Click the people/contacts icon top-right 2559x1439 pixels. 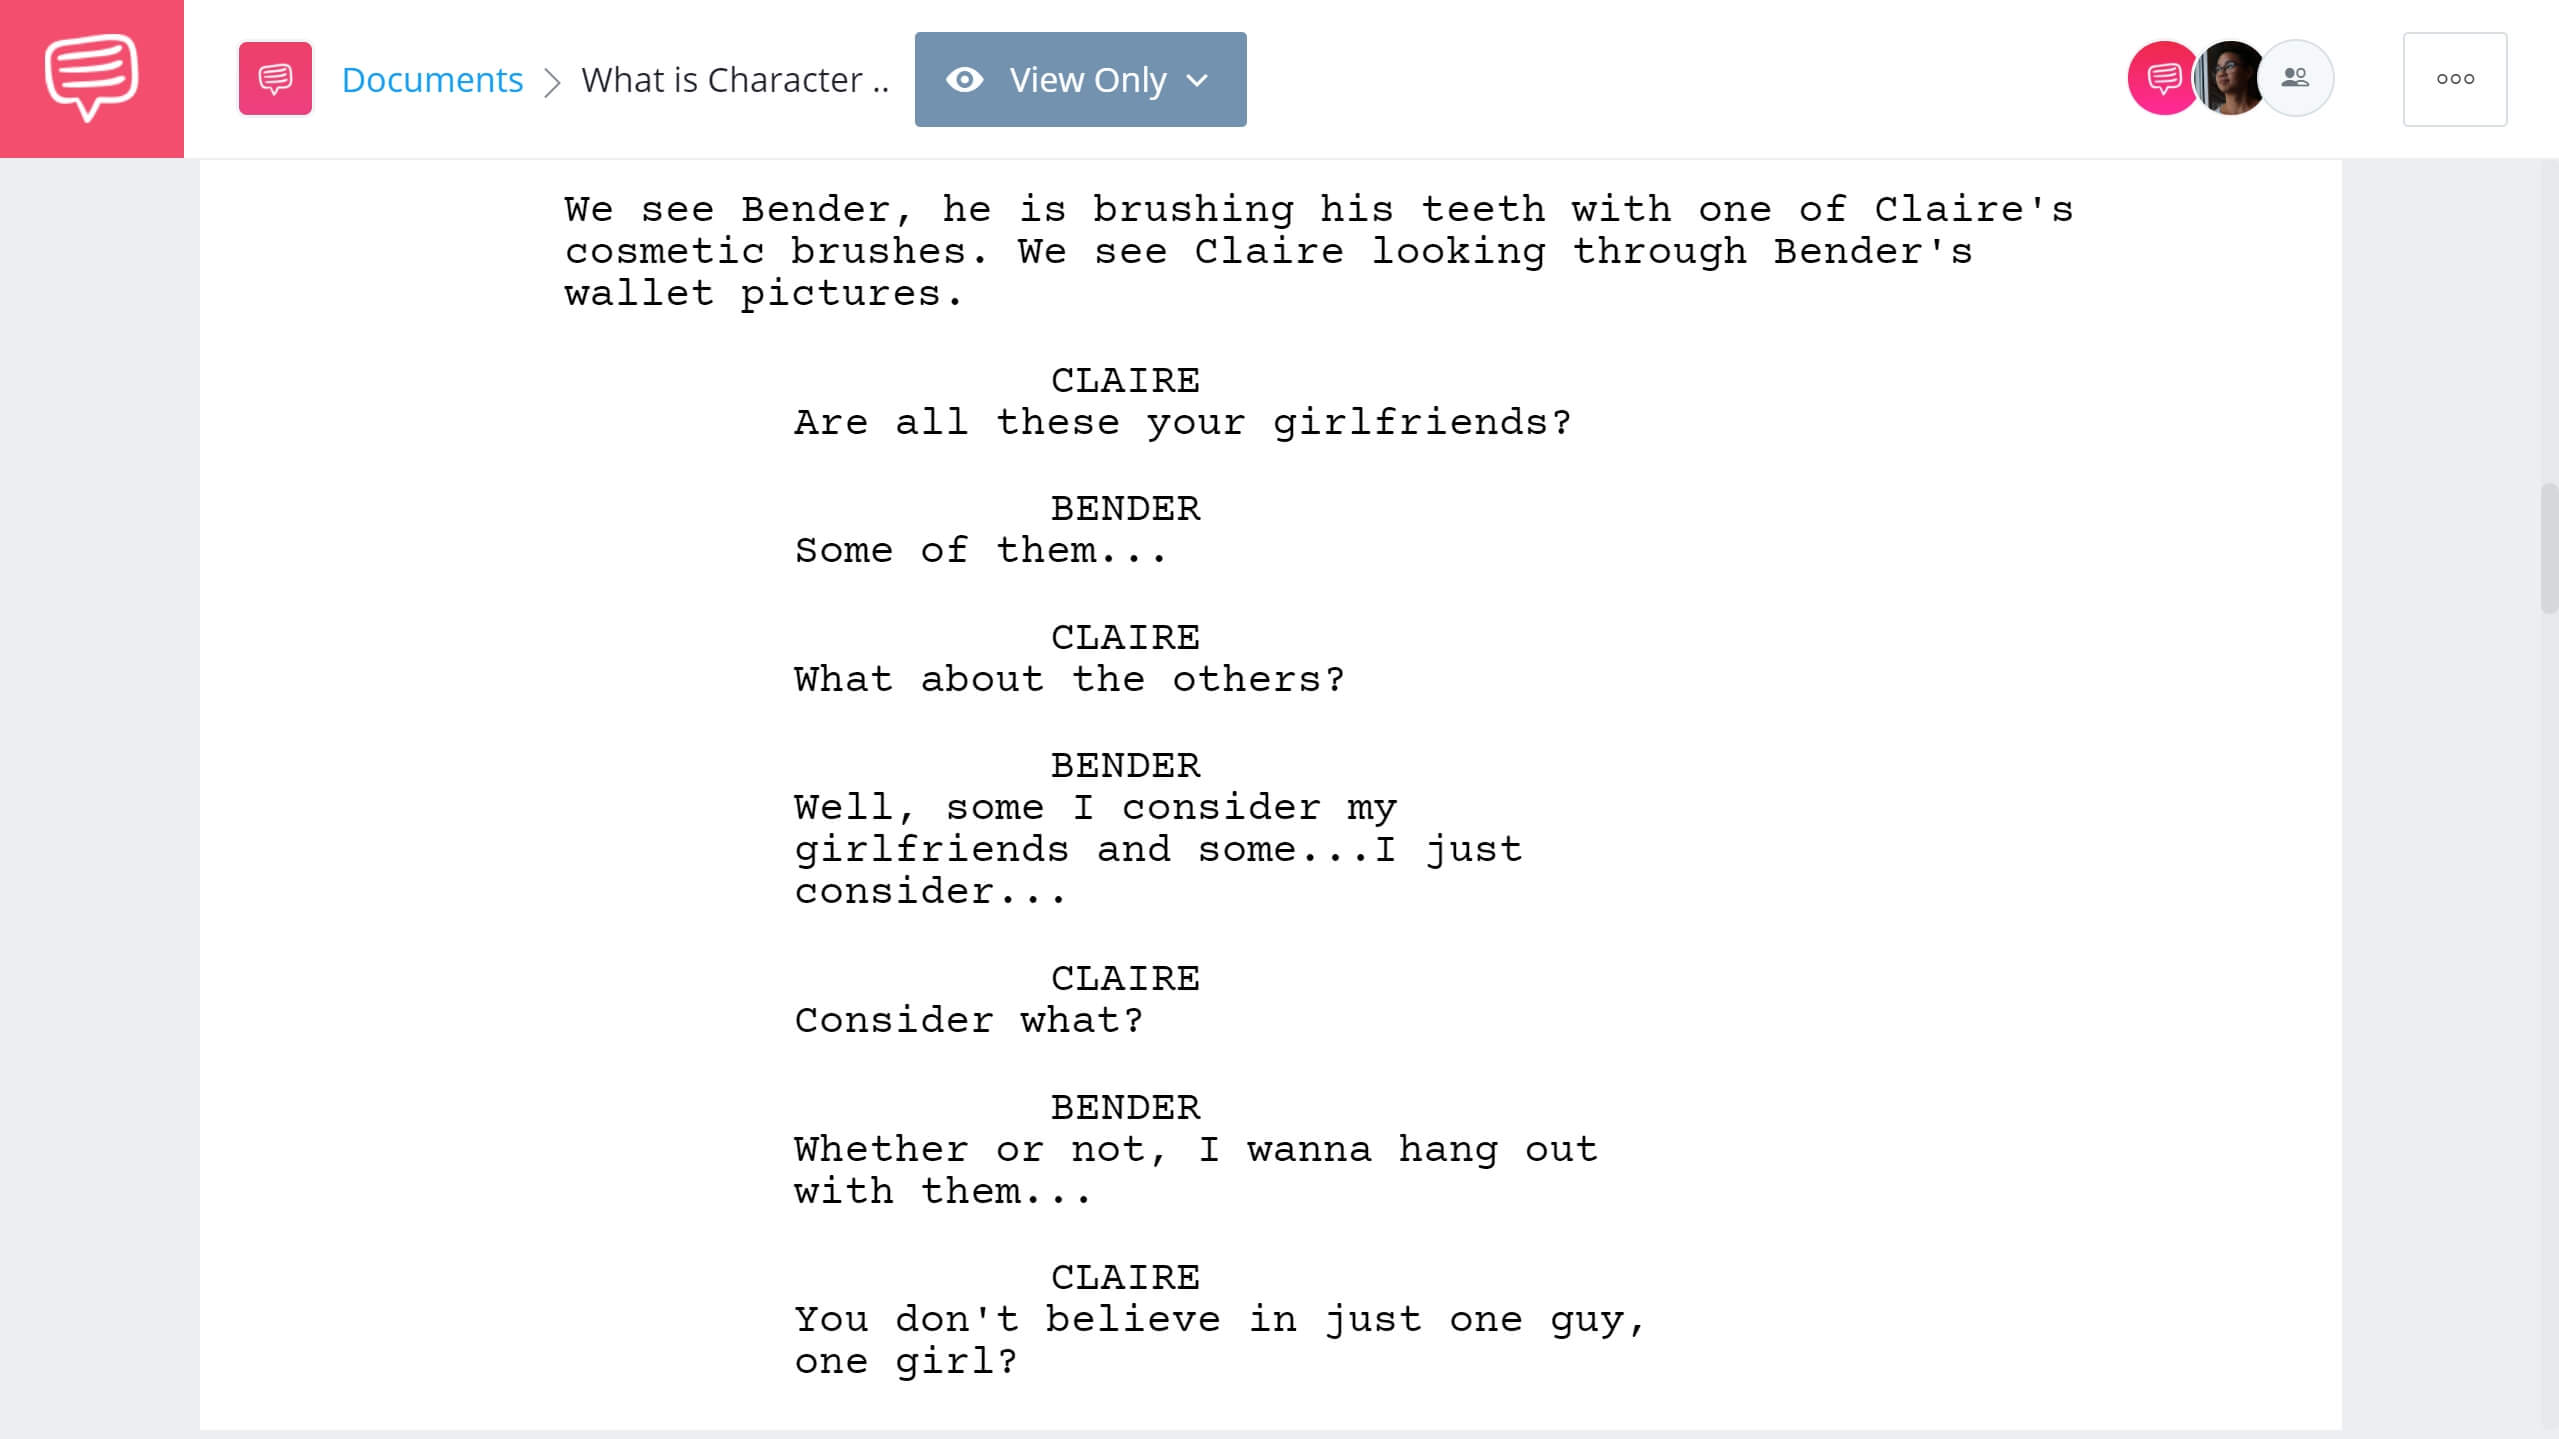pyautogui.click(x=2297, y=77)
